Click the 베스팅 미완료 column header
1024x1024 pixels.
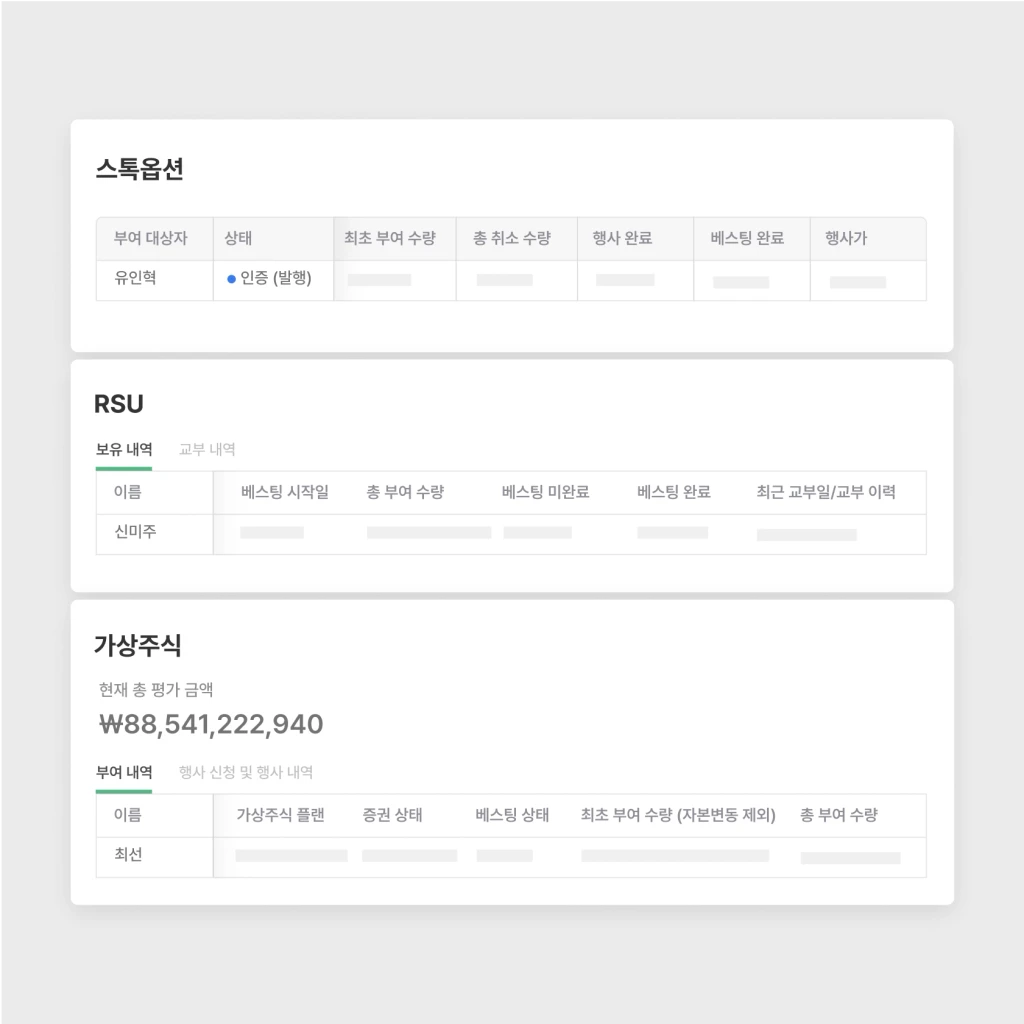click(x=545, y=492)
